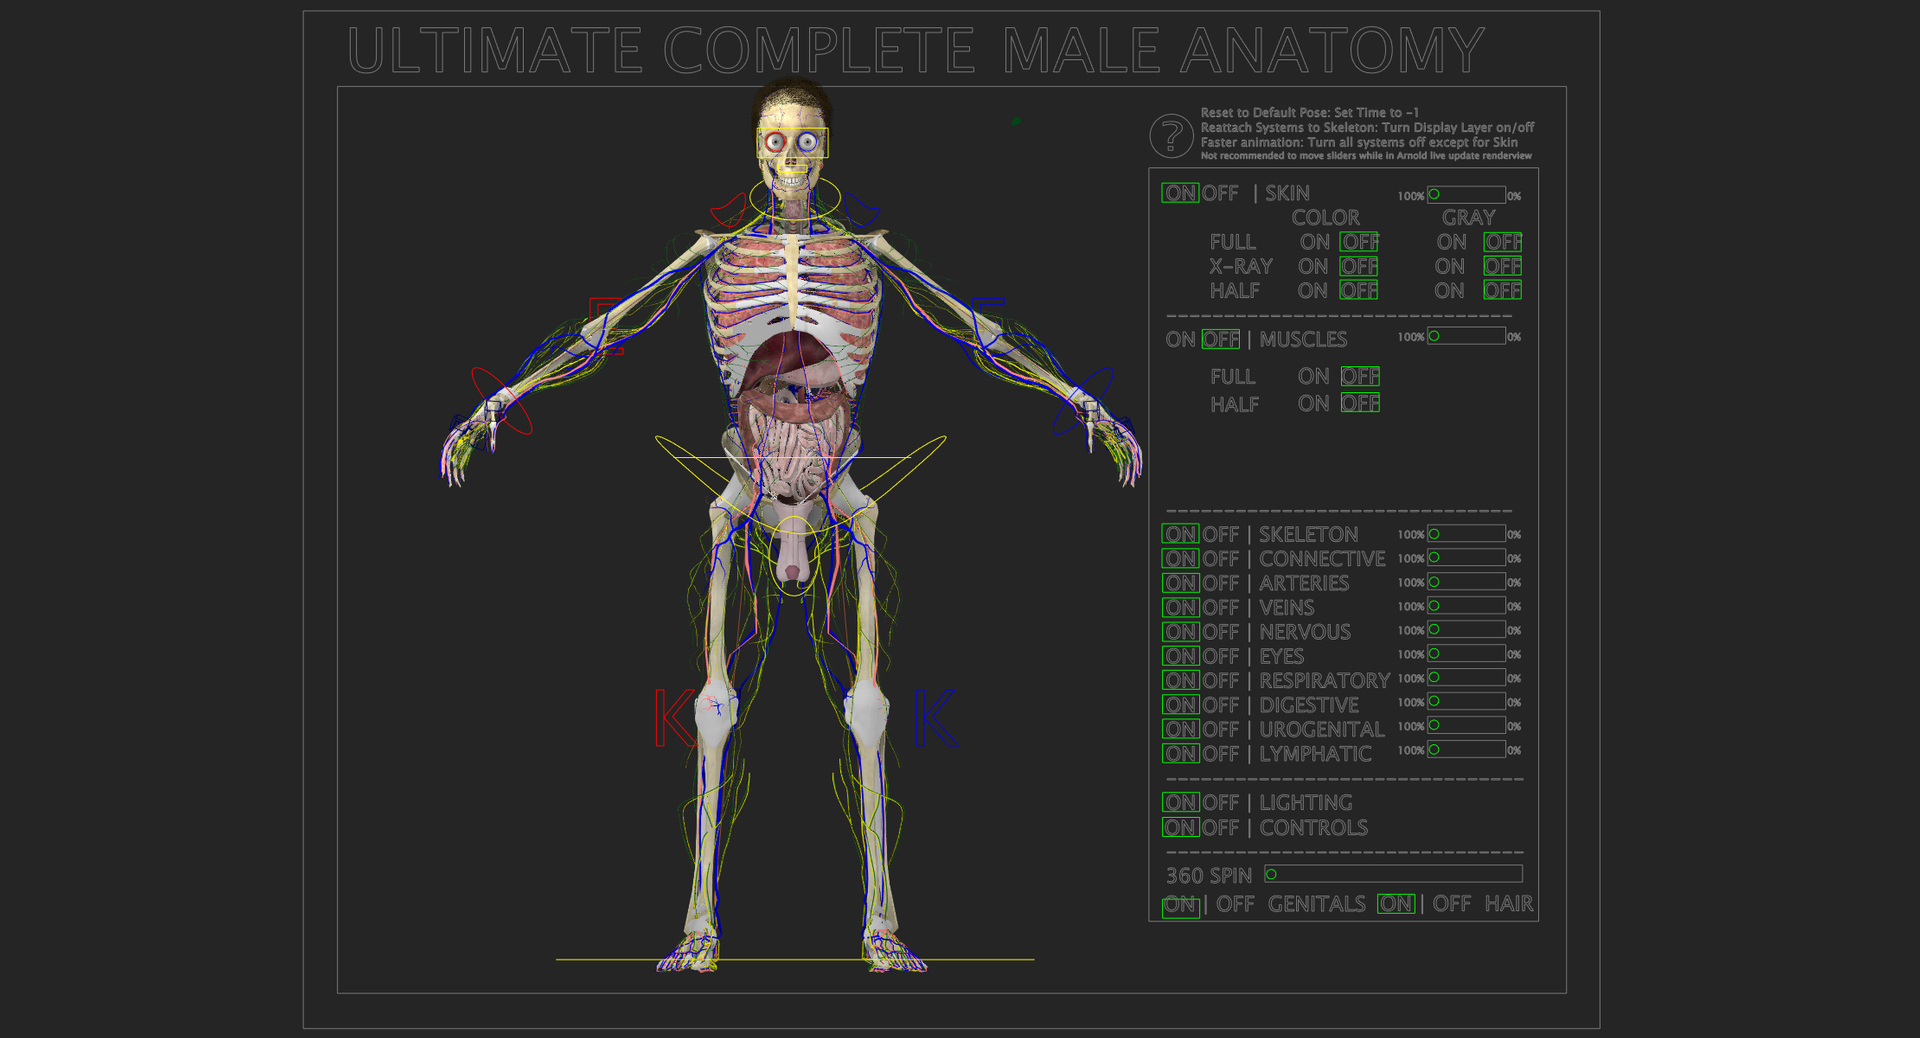The image size is (1920, 1038).
Task: Turn NERVOUS system OFF
Action: (x=1220, y=632)
